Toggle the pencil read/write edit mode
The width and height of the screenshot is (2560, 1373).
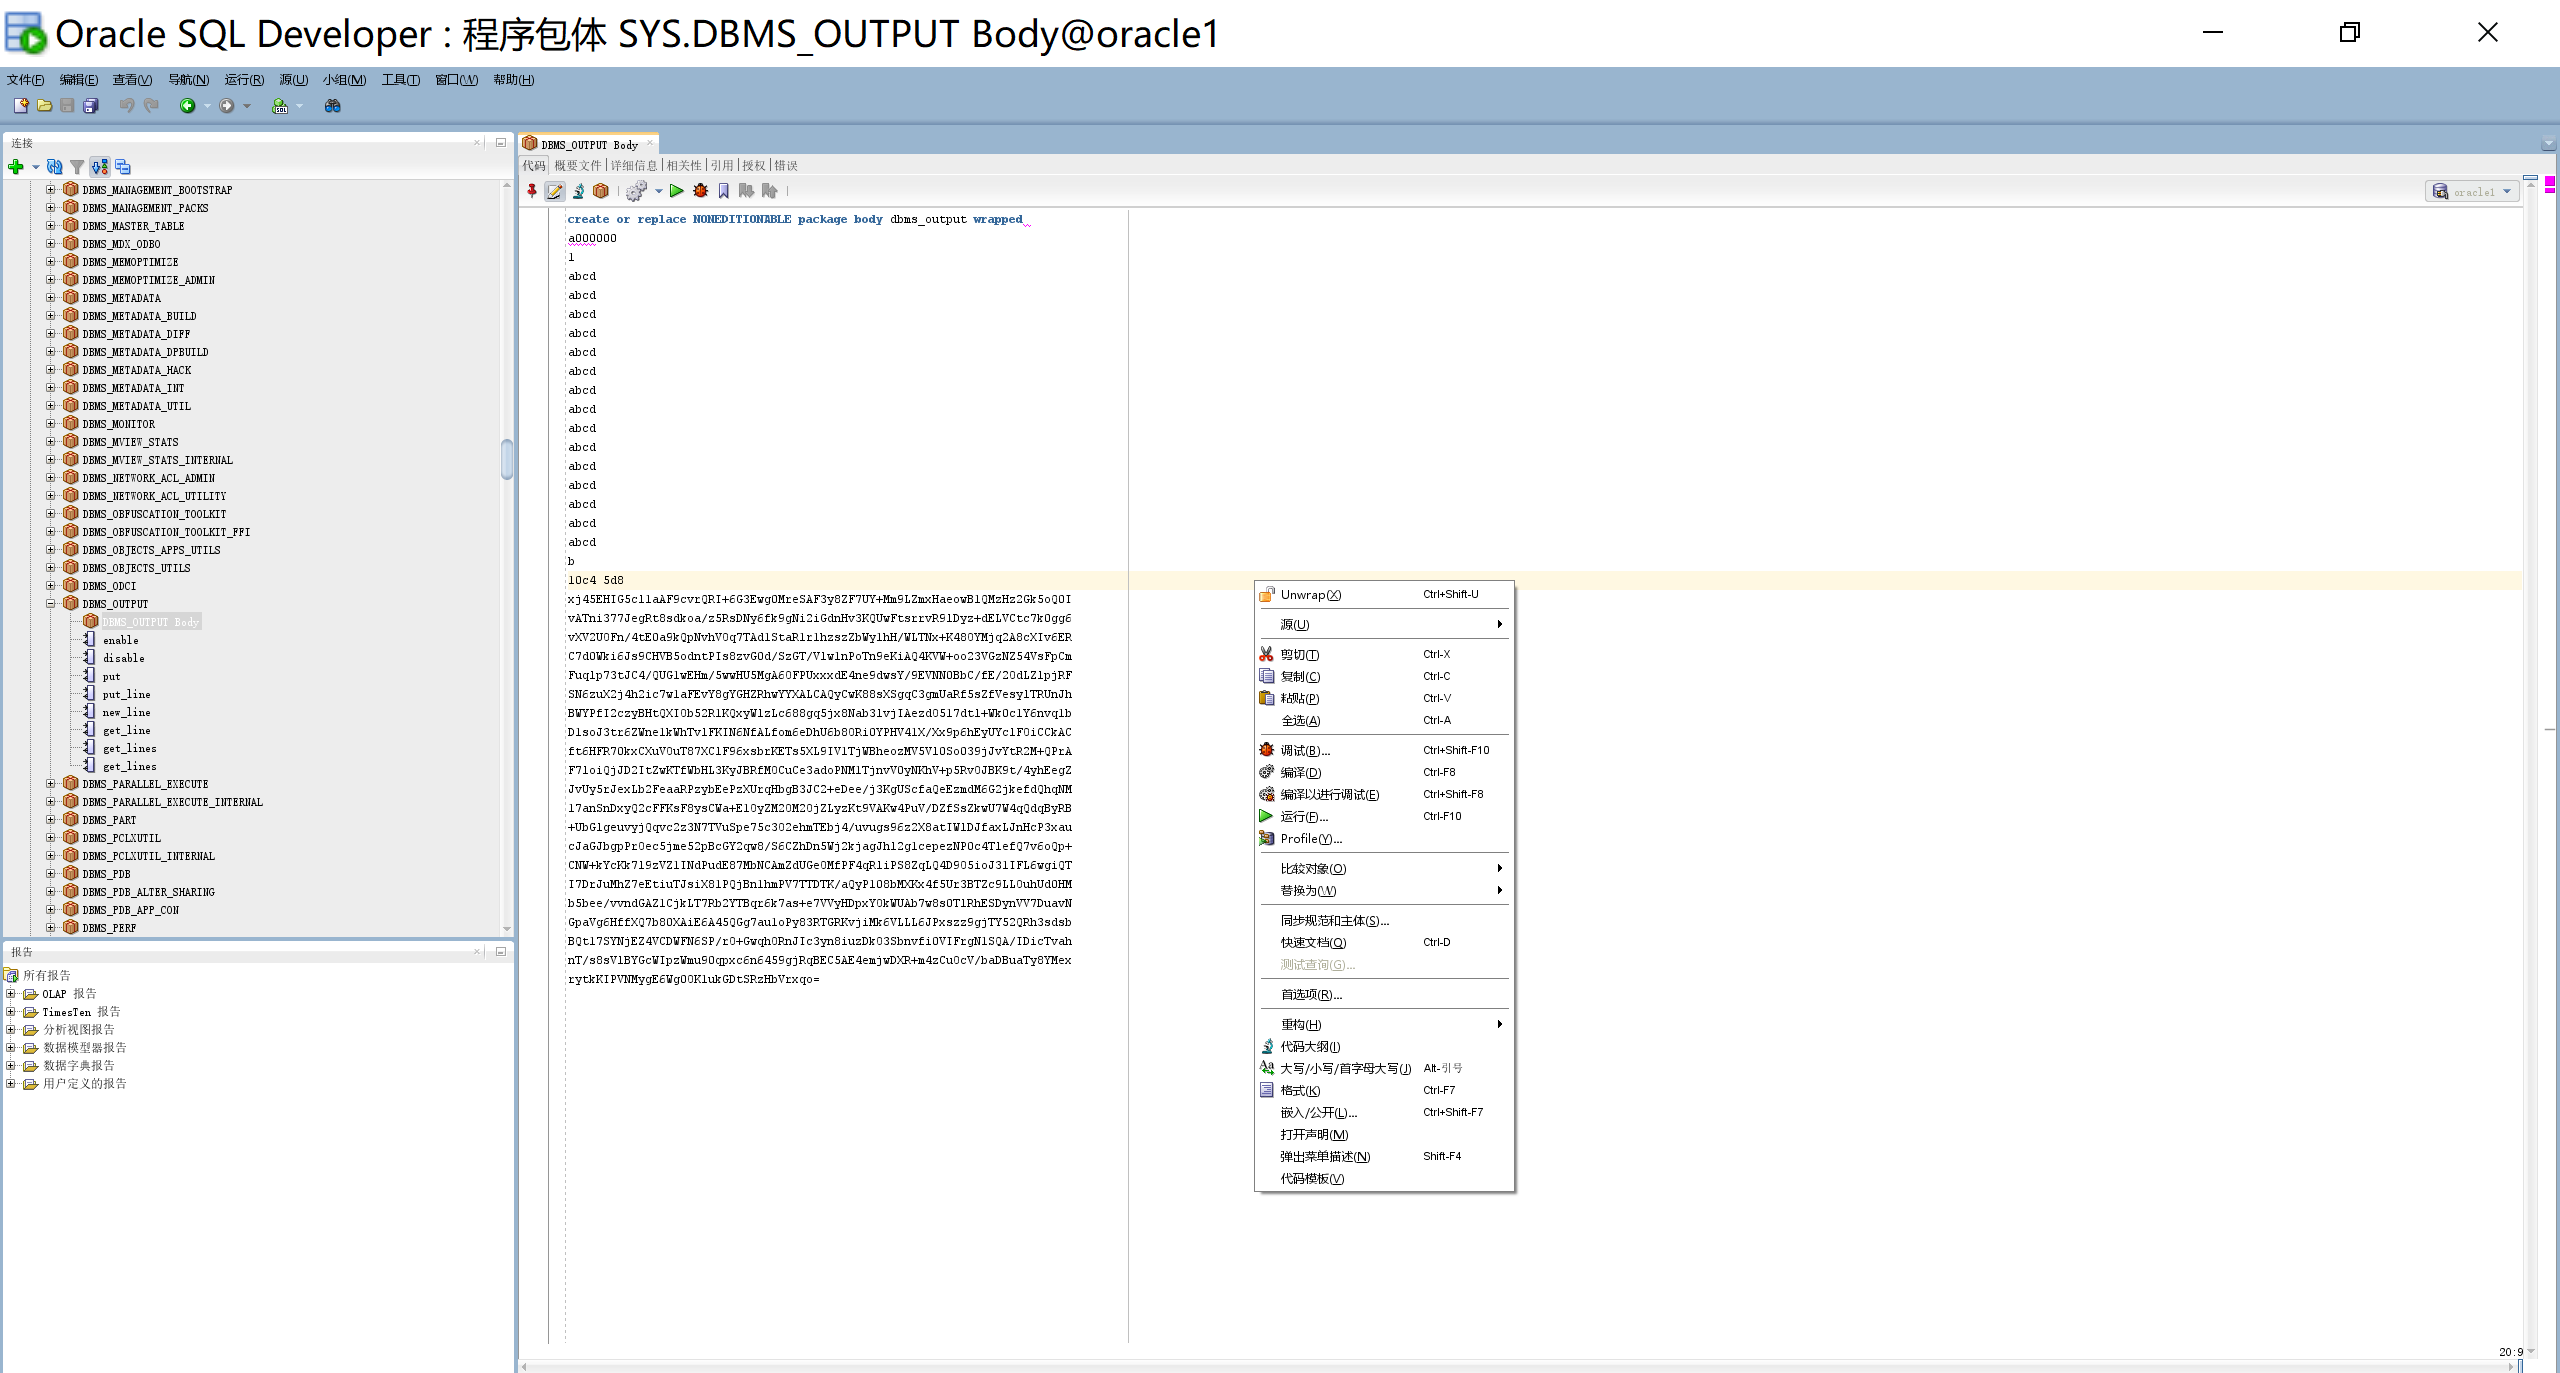[555, 191]
